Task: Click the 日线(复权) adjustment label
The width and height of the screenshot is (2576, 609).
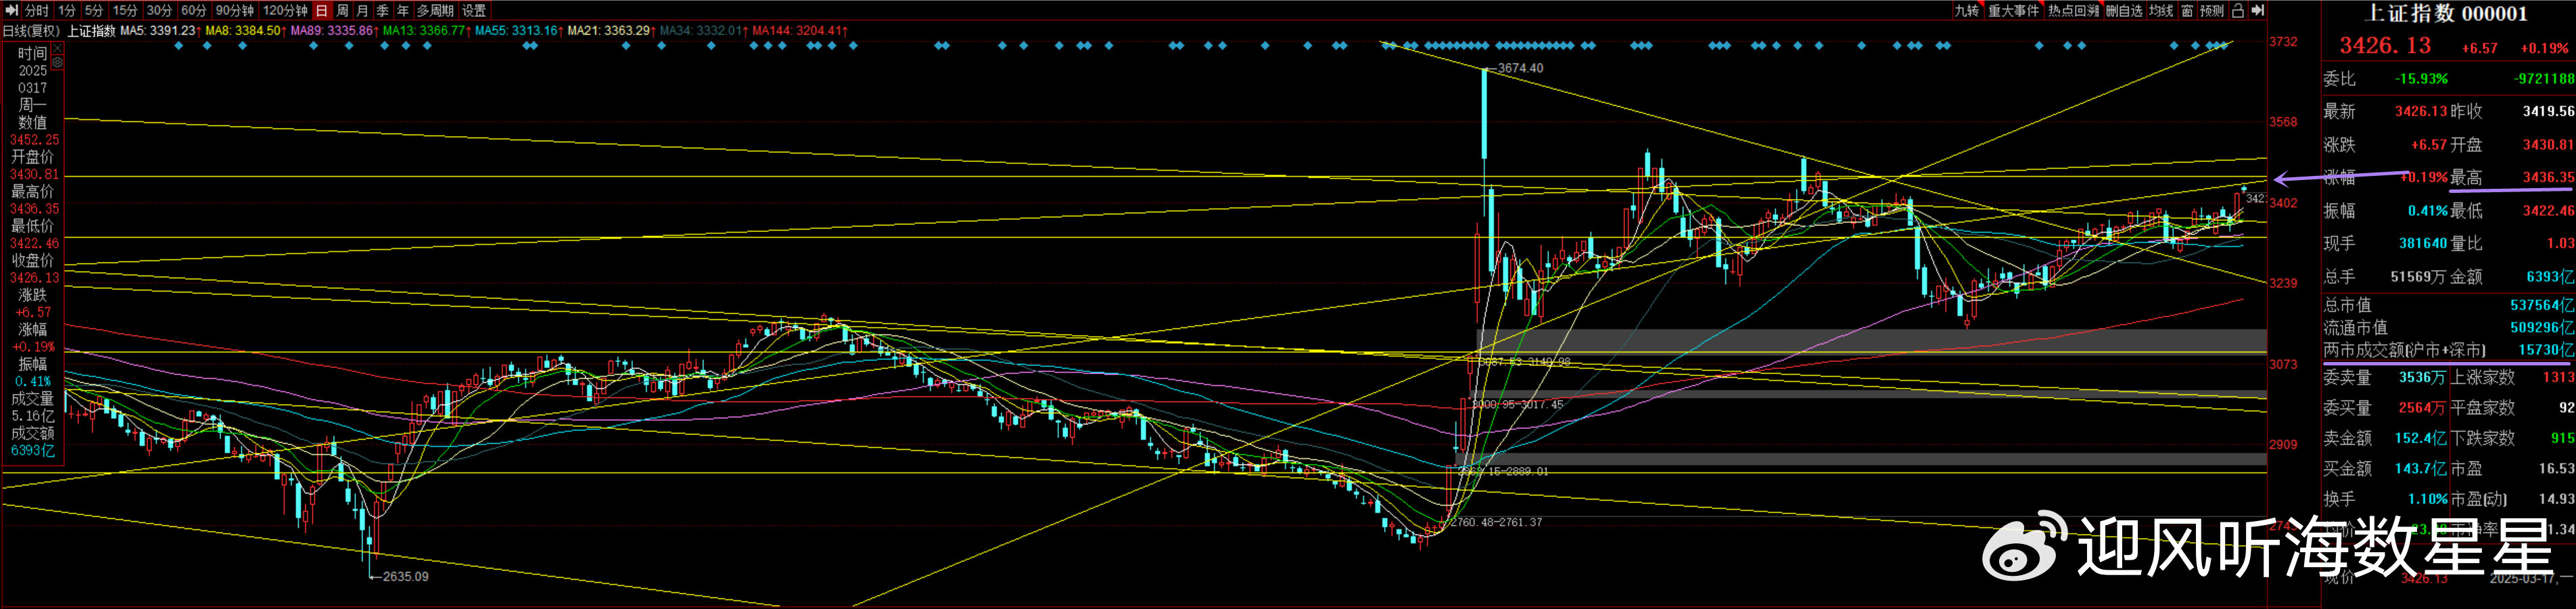Action: [x=32, y=31]
